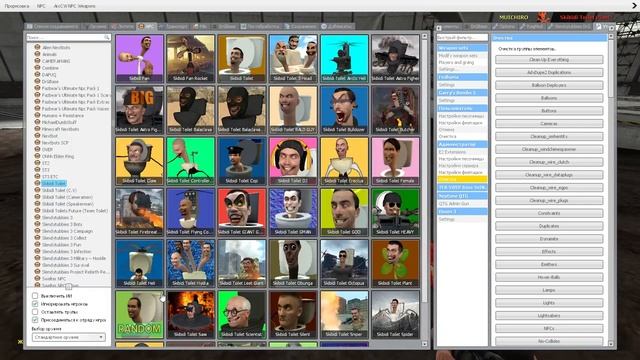Viewport: 640px width, 360px height.
Task: Spawn Skibidi Toilet GOD
Action: click(x=344, y=212)
